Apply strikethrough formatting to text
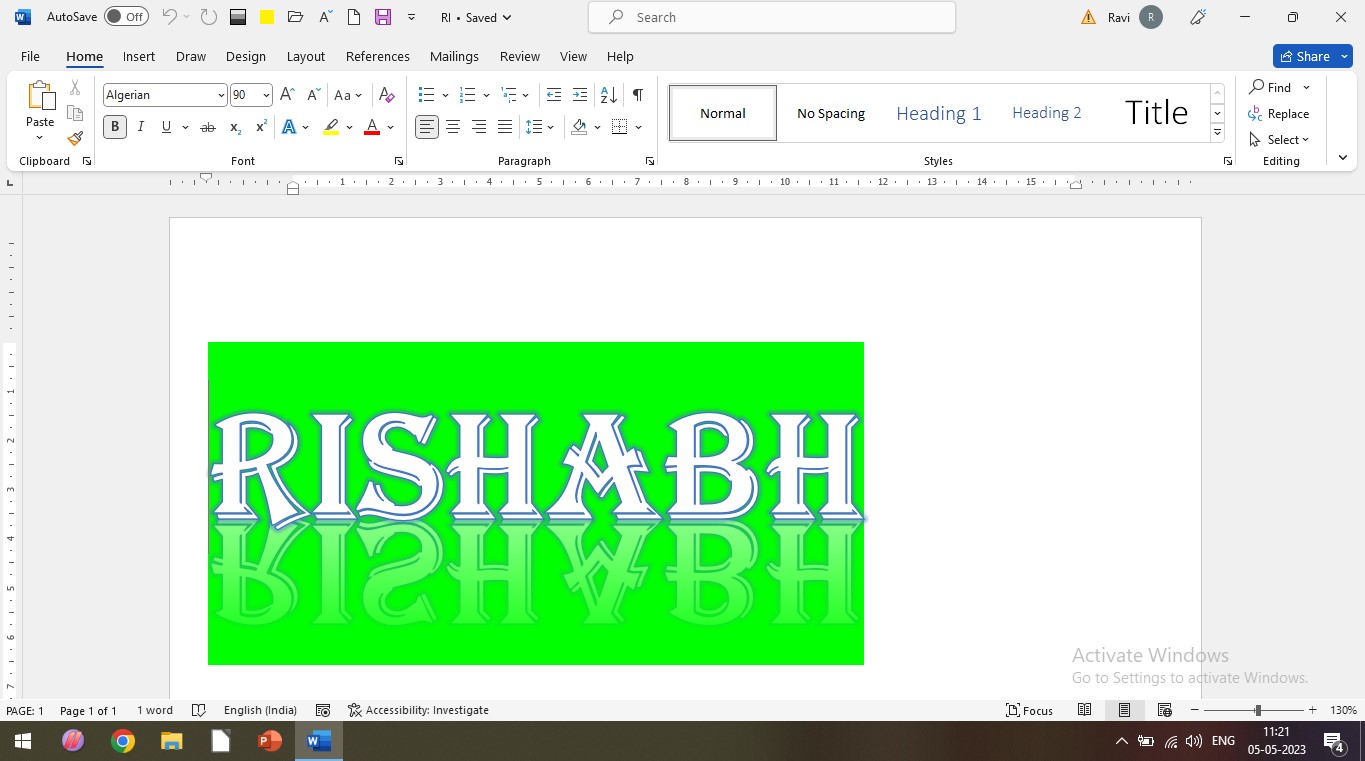This screenshot has width=1365, height=761. [208, 127]
